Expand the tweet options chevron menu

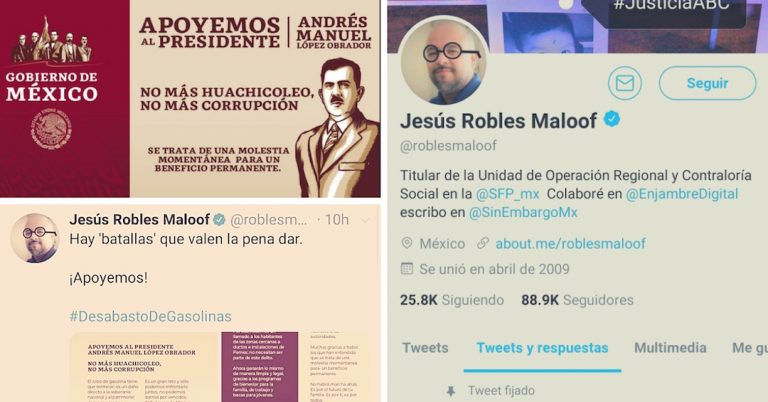point(364,221)
